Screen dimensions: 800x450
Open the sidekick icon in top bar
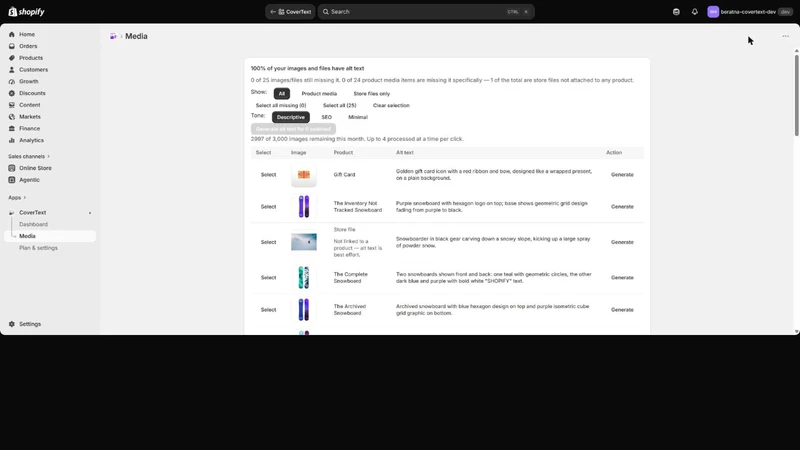click(676, 12)
